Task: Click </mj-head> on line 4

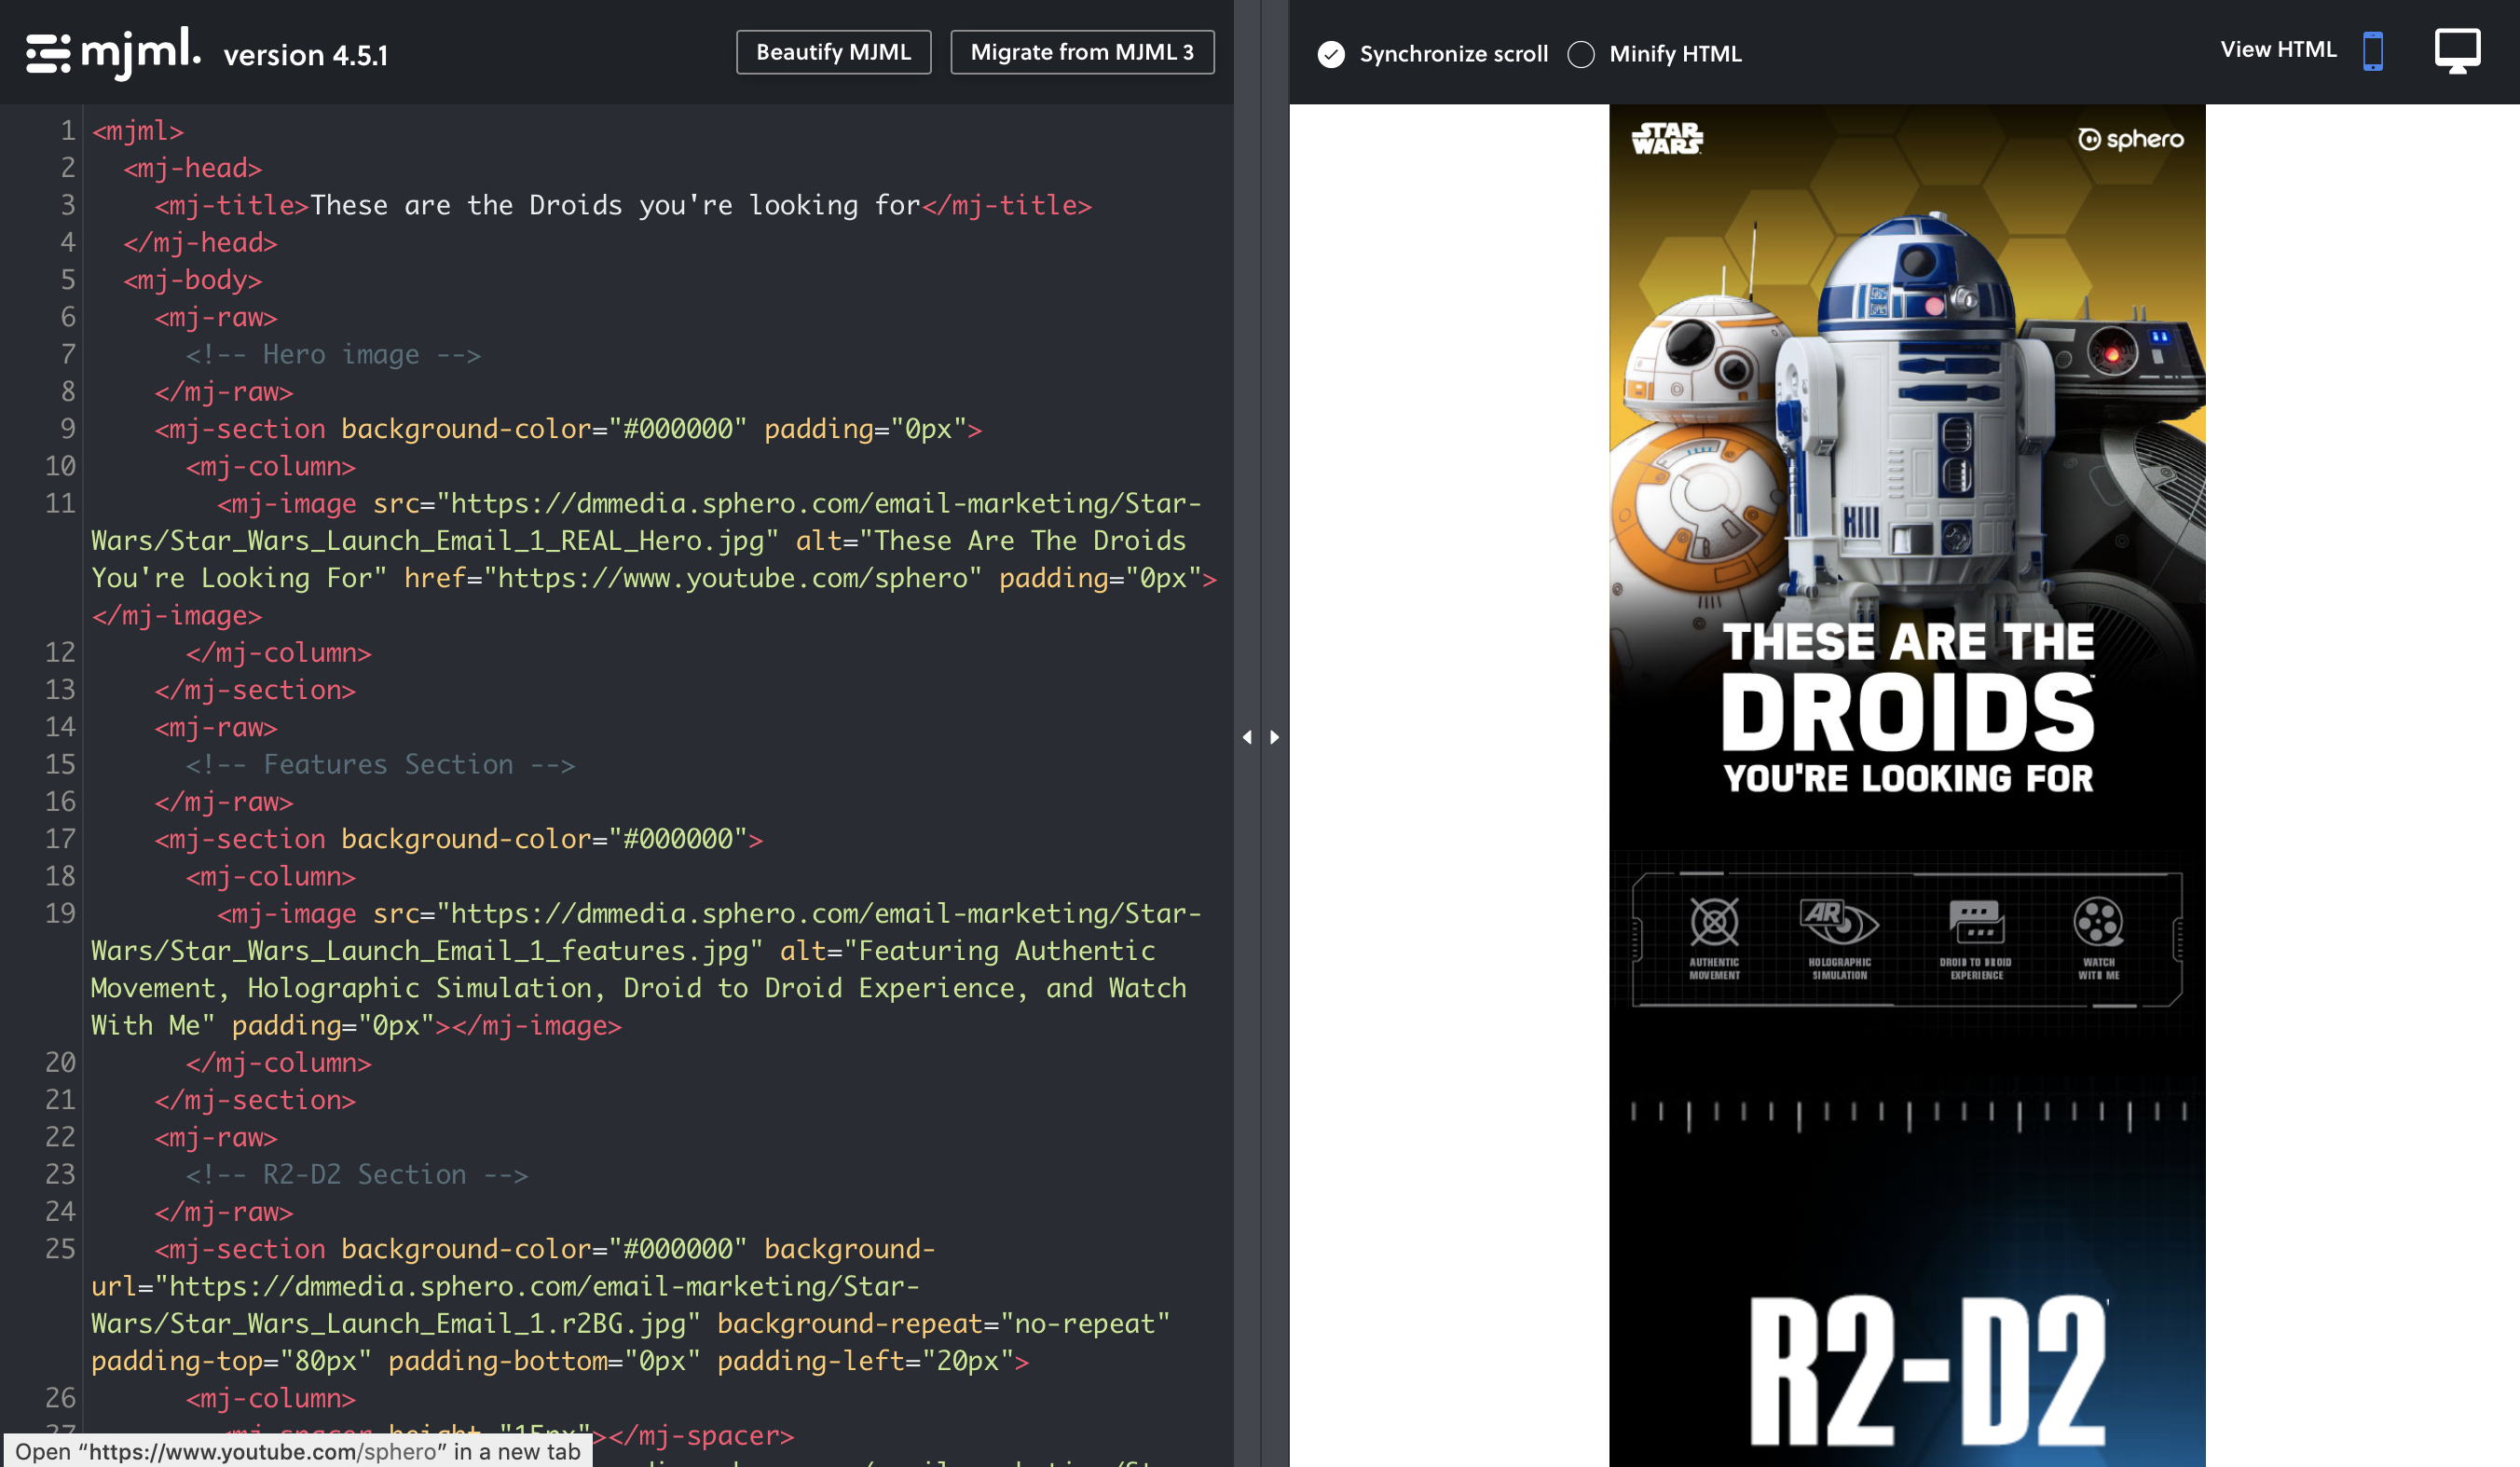Action: (x=200, y=243)
